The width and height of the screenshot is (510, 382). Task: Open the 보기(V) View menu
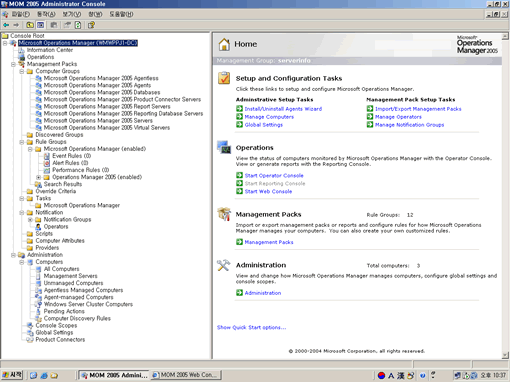pyautogui.click(x=72, y=14)
